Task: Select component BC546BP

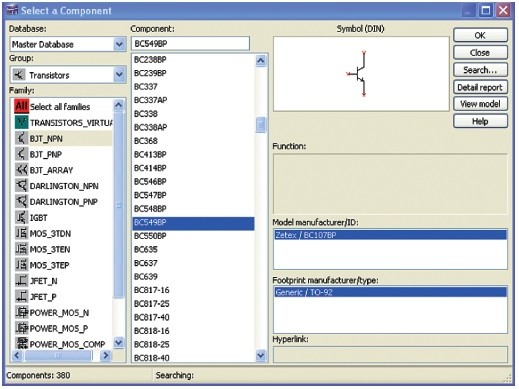Action: [193, 181]
